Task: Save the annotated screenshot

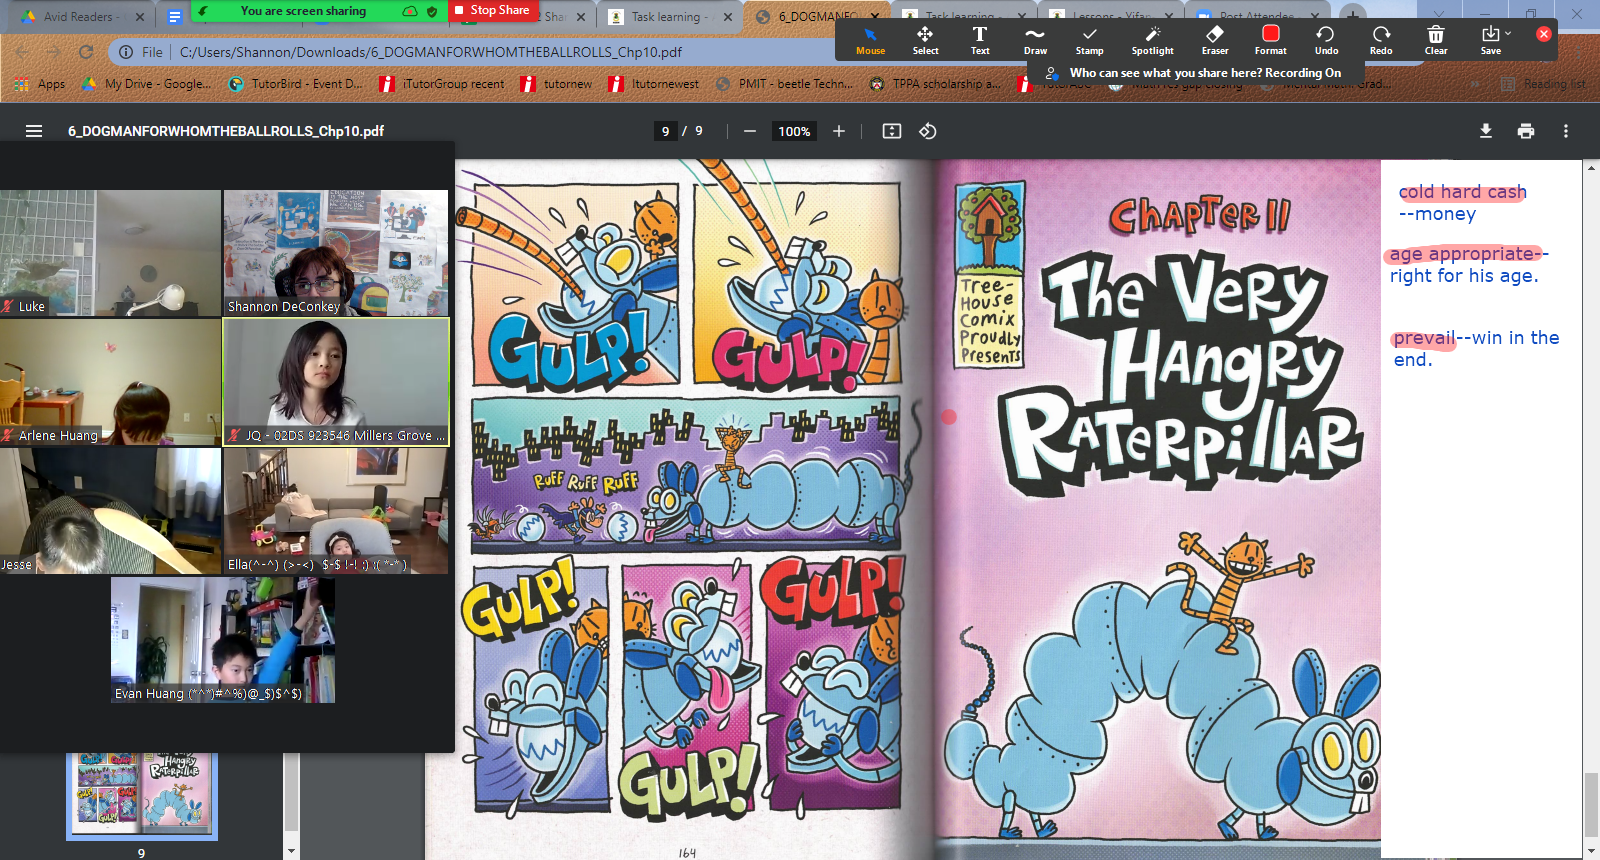Action: click(1490, 40)
